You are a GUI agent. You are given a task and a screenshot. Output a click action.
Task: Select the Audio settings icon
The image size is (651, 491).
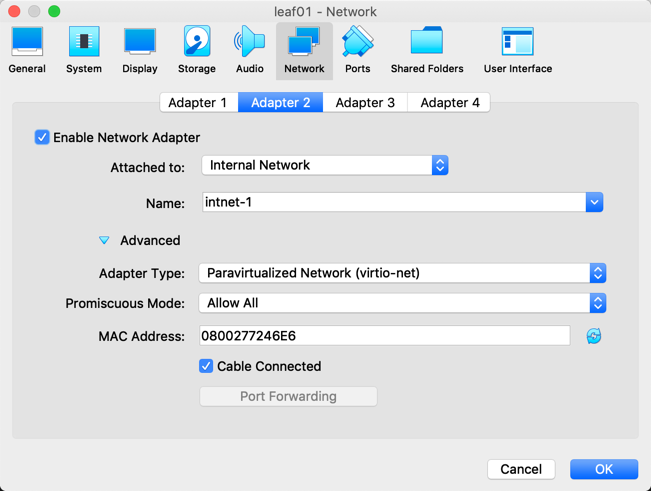click(249, 50)
